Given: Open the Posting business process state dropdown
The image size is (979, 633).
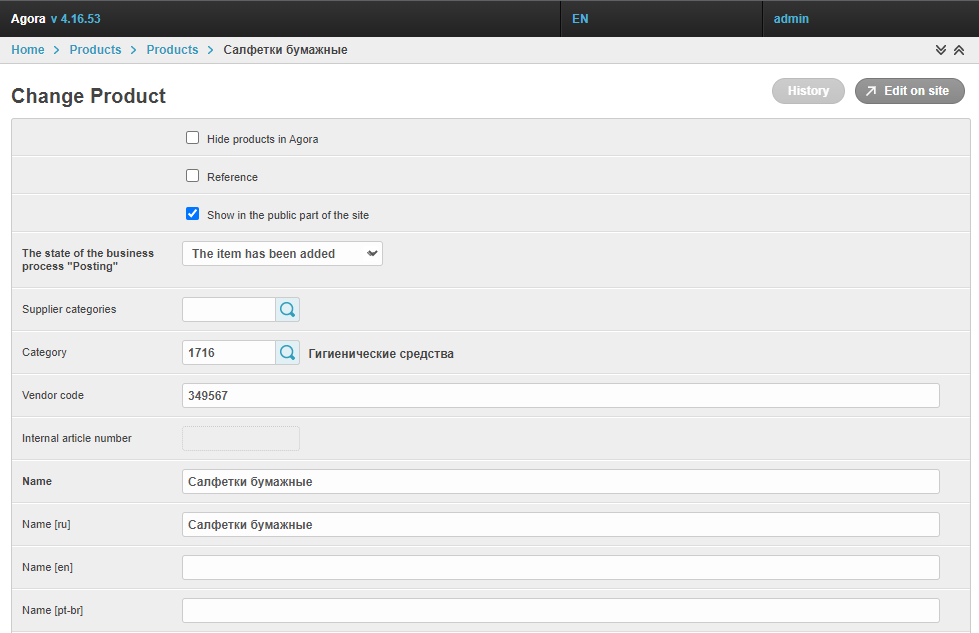Looking at the screenshot, I should pos(282,254).
